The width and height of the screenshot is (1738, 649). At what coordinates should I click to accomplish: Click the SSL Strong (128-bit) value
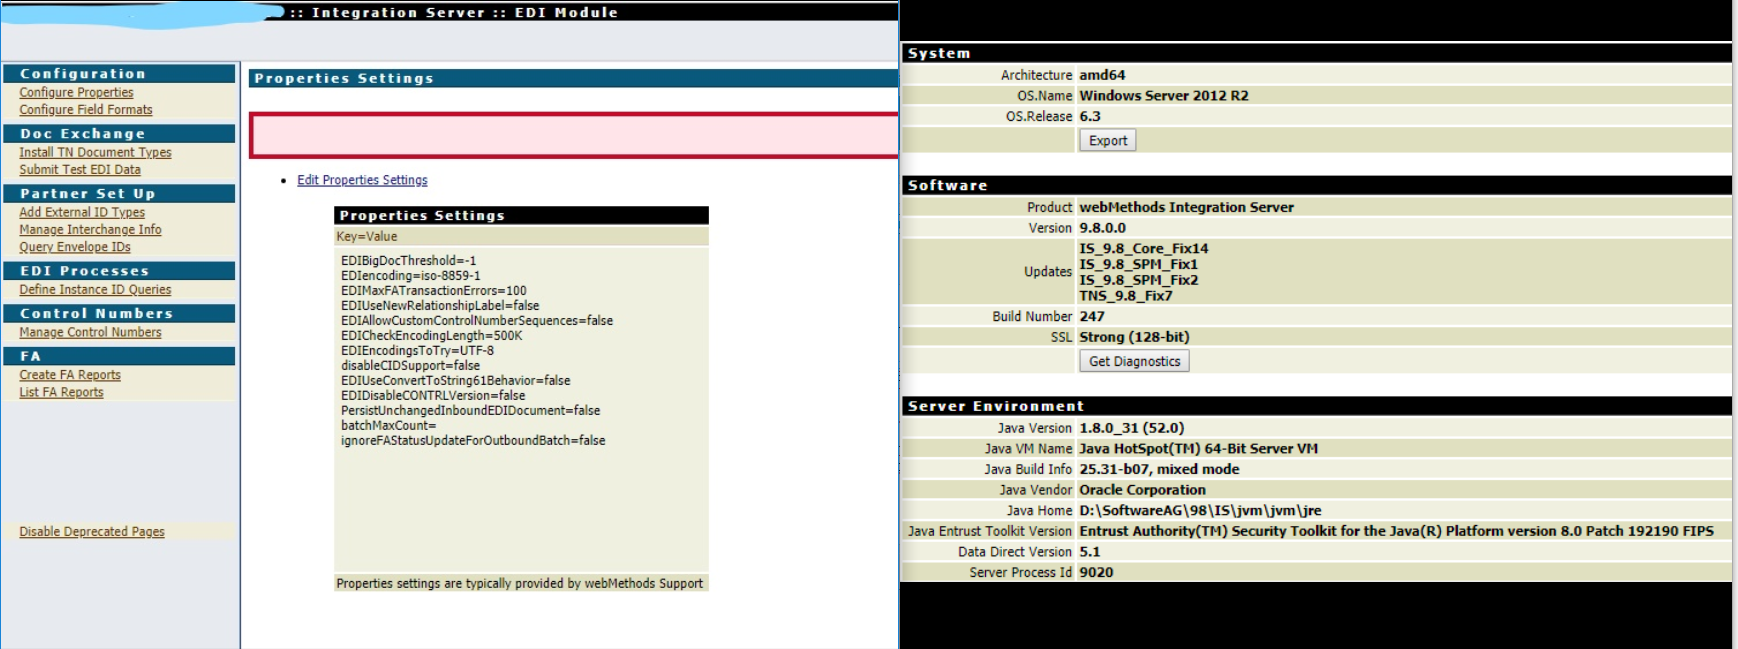[1134, 338]
